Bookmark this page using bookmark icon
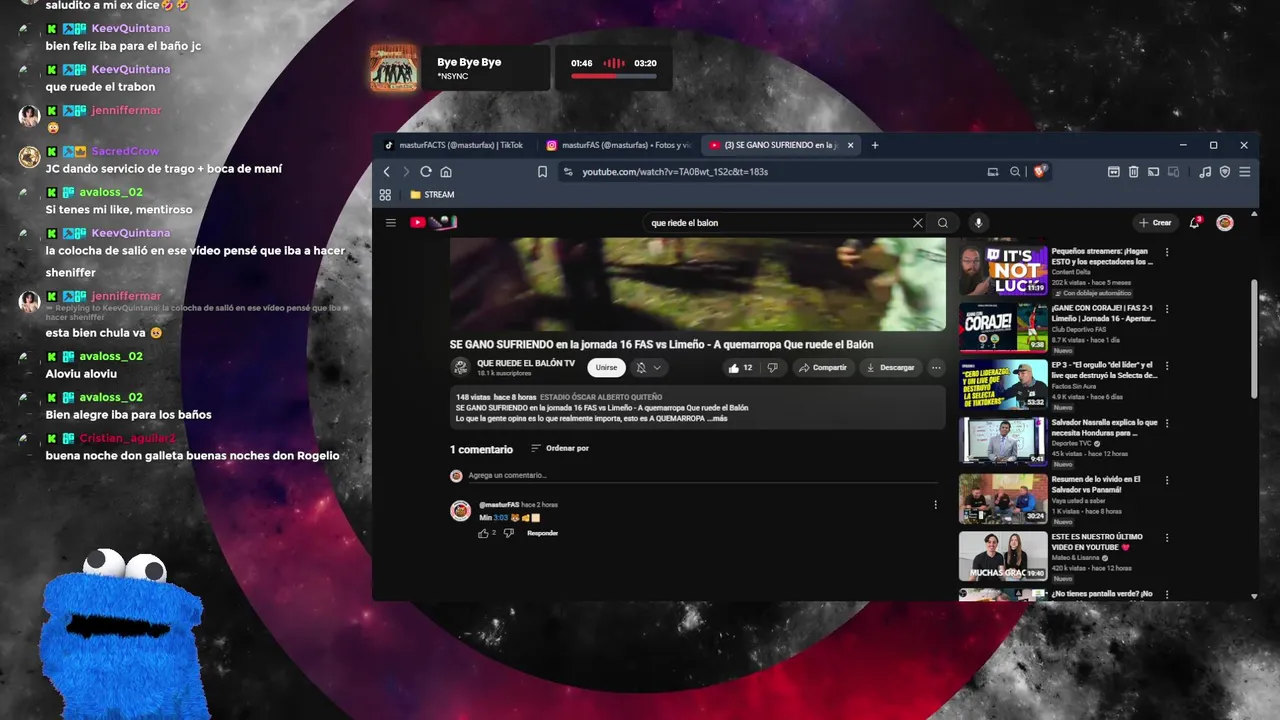1280x720 pixels. pos(542,172)
